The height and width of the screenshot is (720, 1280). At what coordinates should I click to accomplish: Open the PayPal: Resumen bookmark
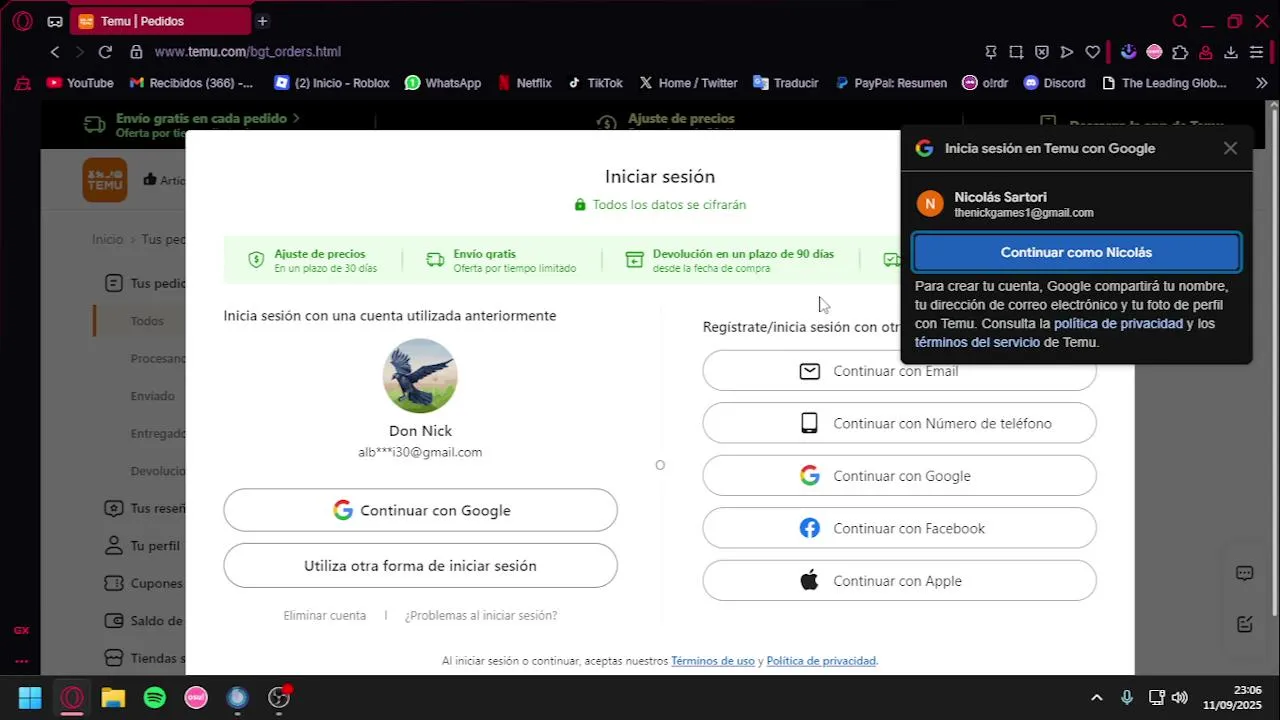tap(891, 83)
